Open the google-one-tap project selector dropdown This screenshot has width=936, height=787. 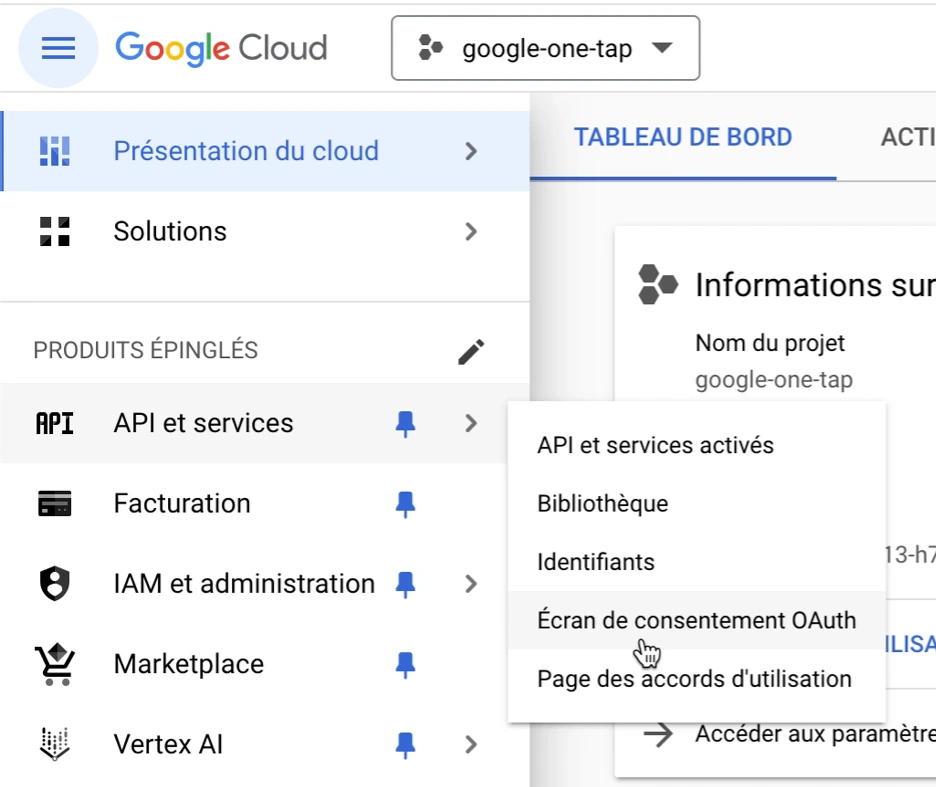pos(545,48)
